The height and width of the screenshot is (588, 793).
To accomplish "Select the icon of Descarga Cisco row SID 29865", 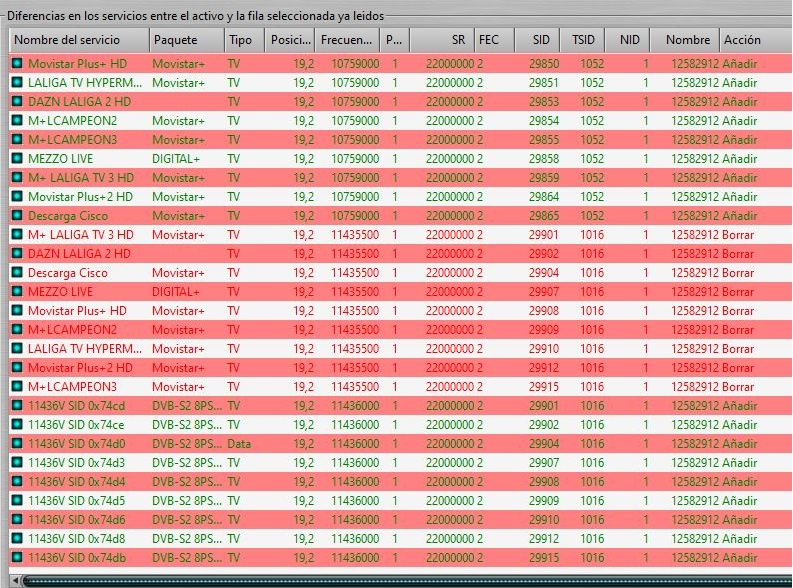I will [x=17, y=215].
